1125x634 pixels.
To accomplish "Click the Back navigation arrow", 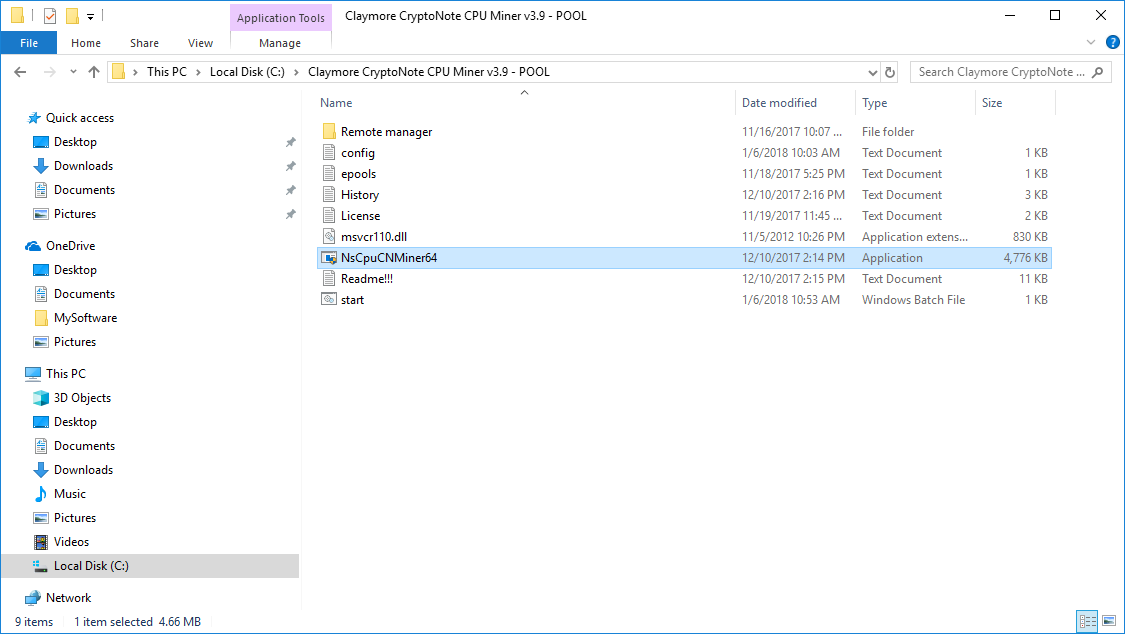I will [20, 72].
